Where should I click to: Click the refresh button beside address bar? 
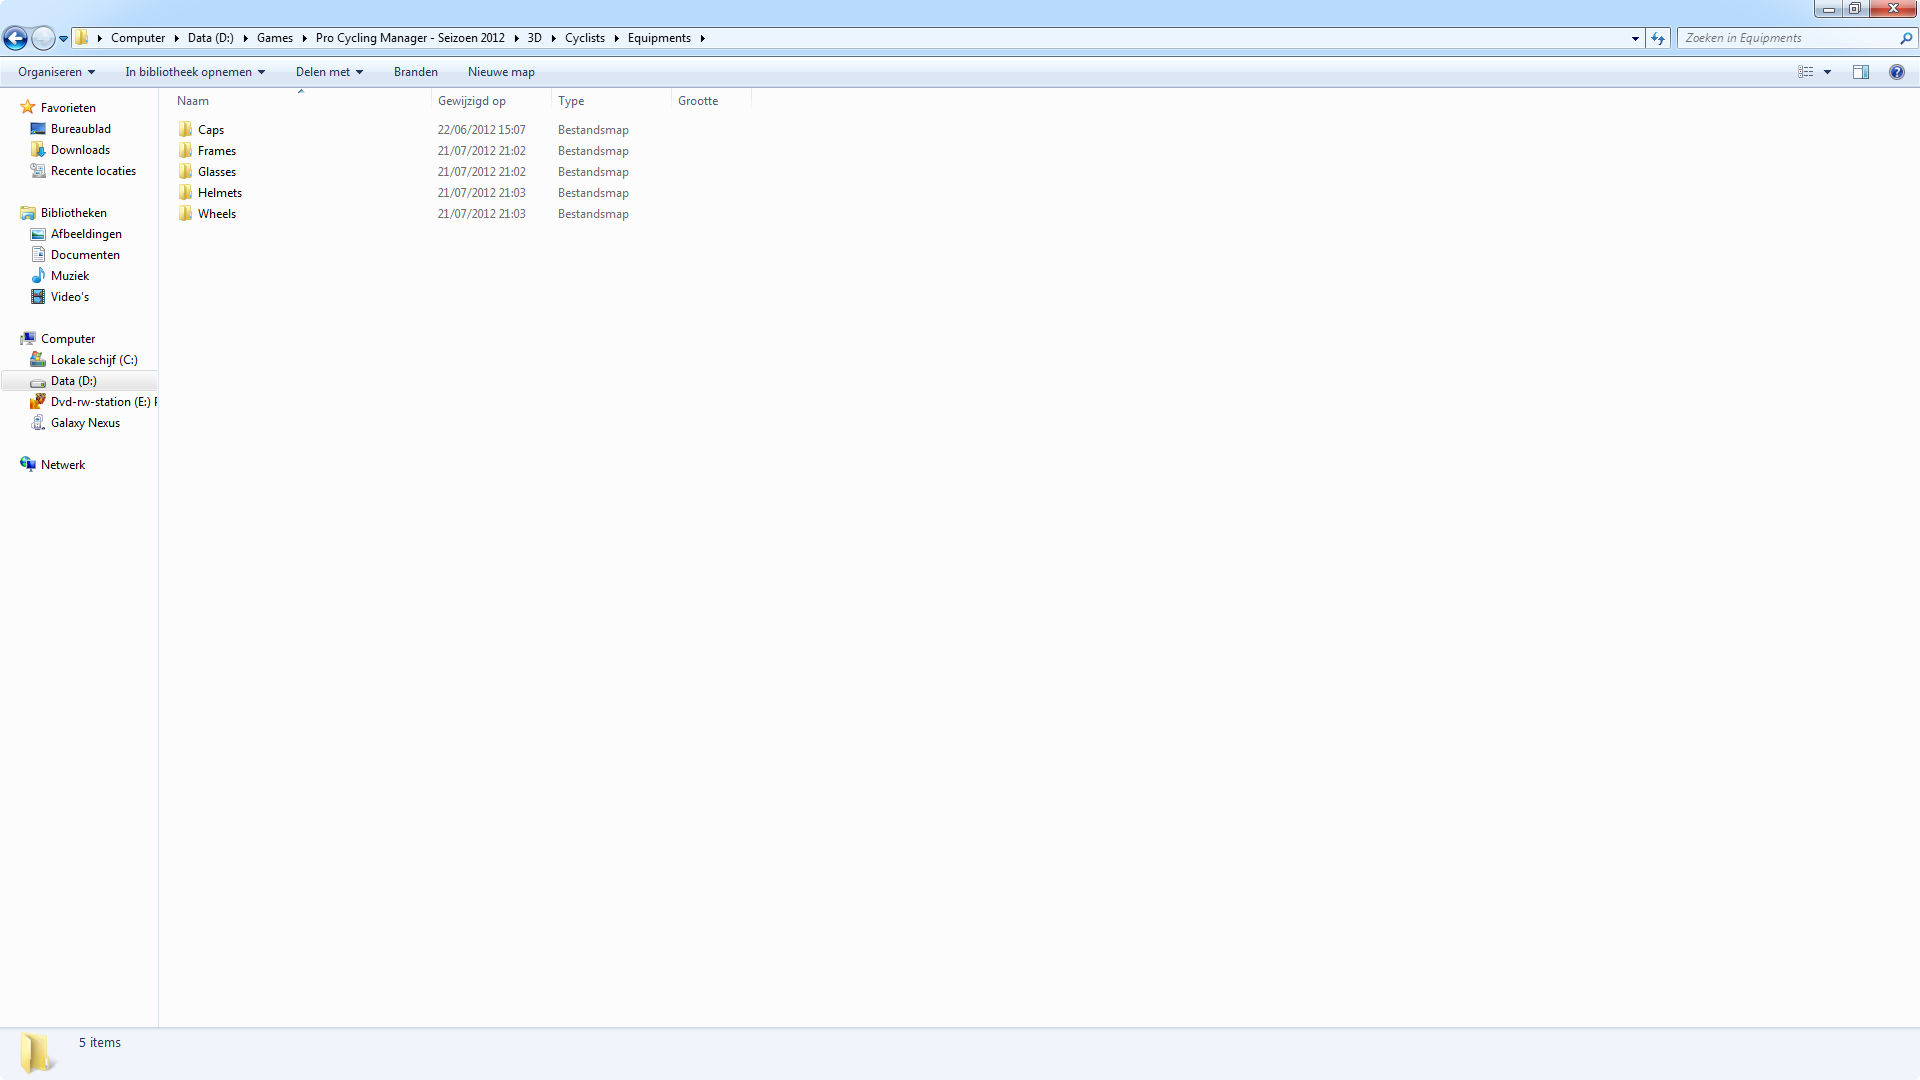[x=1658, y=38]
